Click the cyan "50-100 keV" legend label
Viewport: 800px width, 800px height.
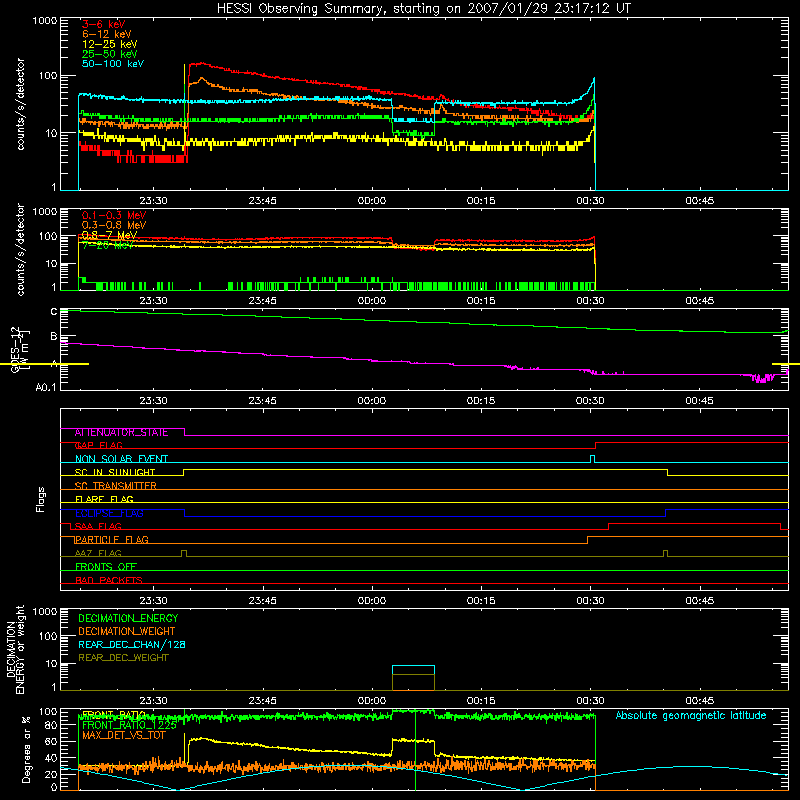pos(113,64)
